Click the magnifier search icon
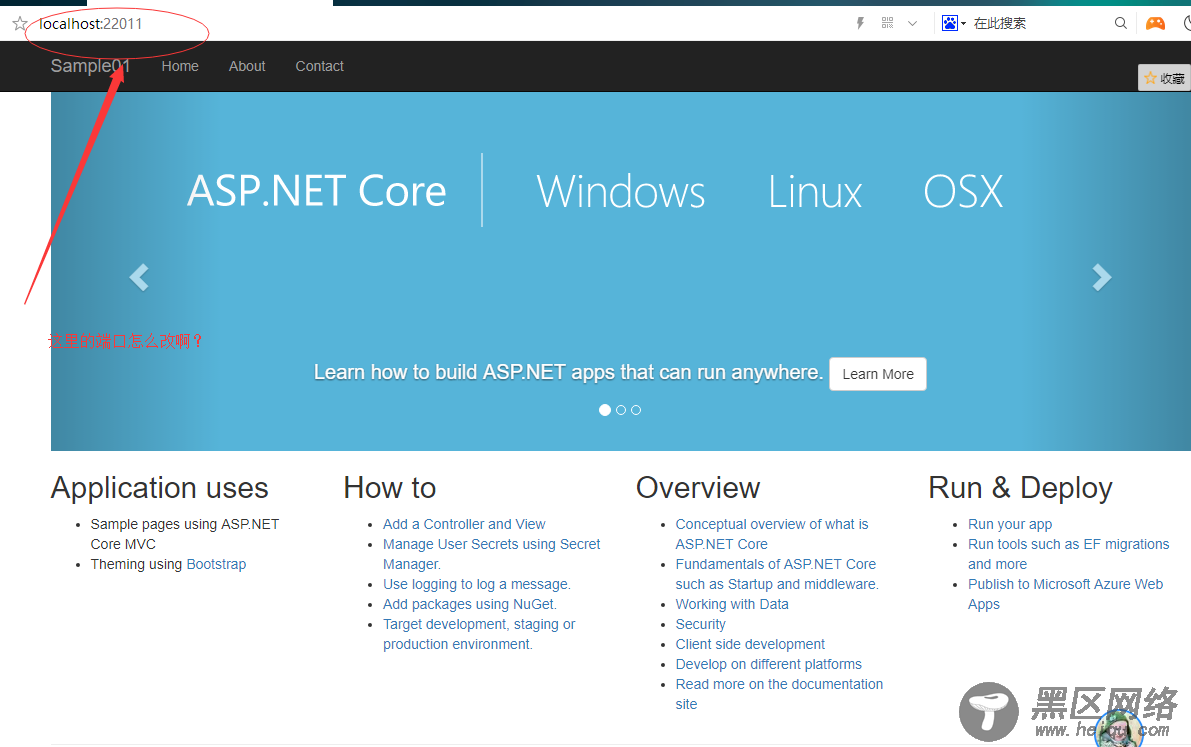This screenshot has height=747, width=1191. tap(1120, 23)
